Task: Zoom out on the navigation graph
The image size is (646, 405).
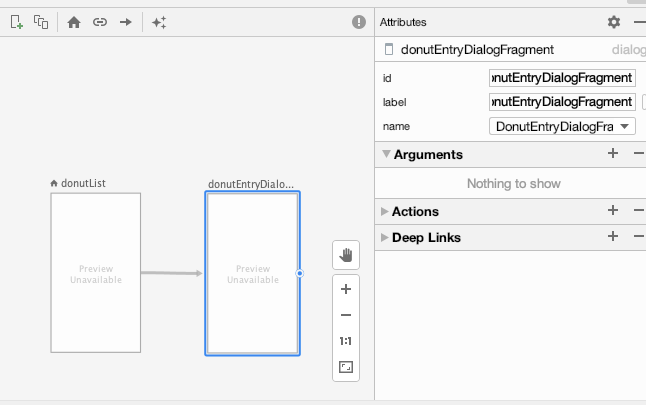Action: [x=346, y=315]
